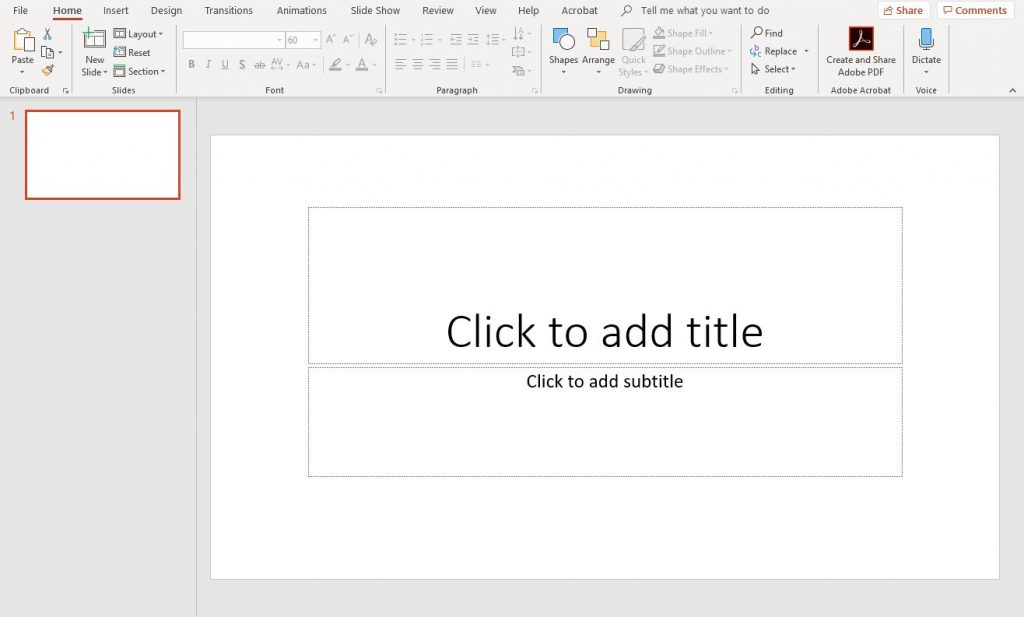Select the Format Painter brush
Image resolution: width=1024 pixels, height=617 pixels.
click(47, 71)
